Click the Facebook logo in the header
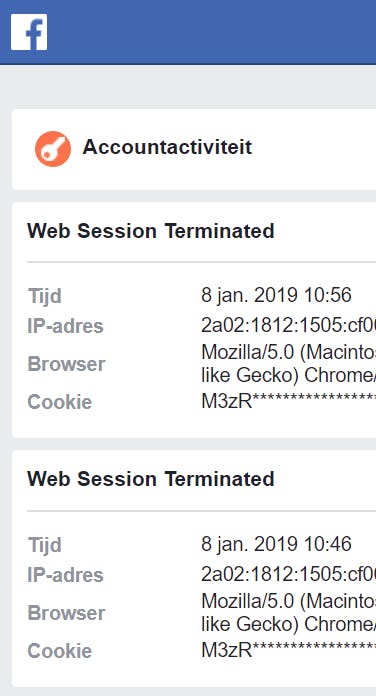 point(29,32)
